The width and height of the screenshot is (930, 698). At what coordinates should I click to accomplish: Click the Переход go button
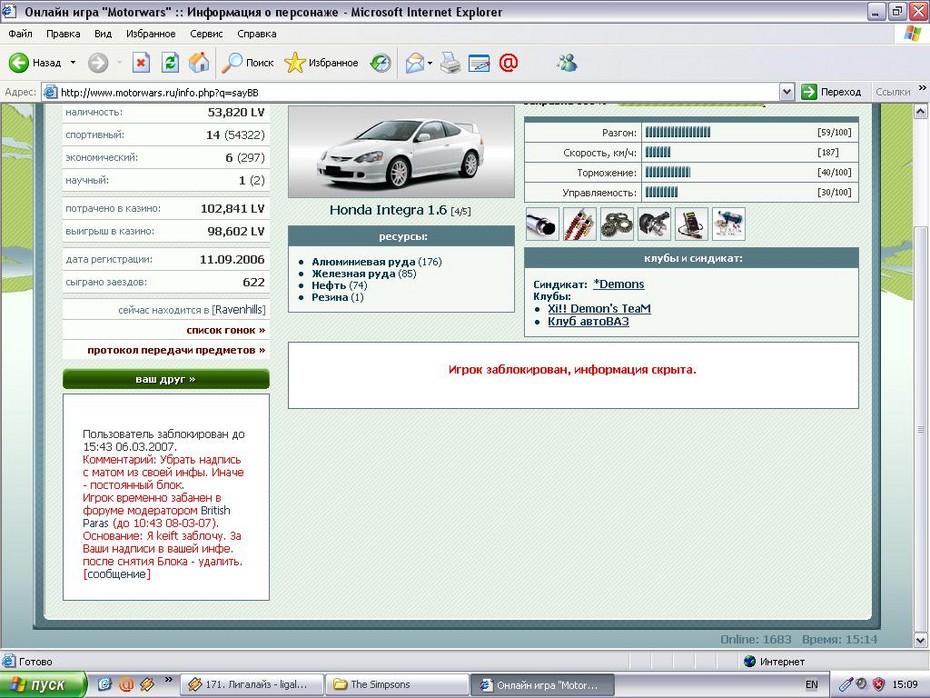831,92
